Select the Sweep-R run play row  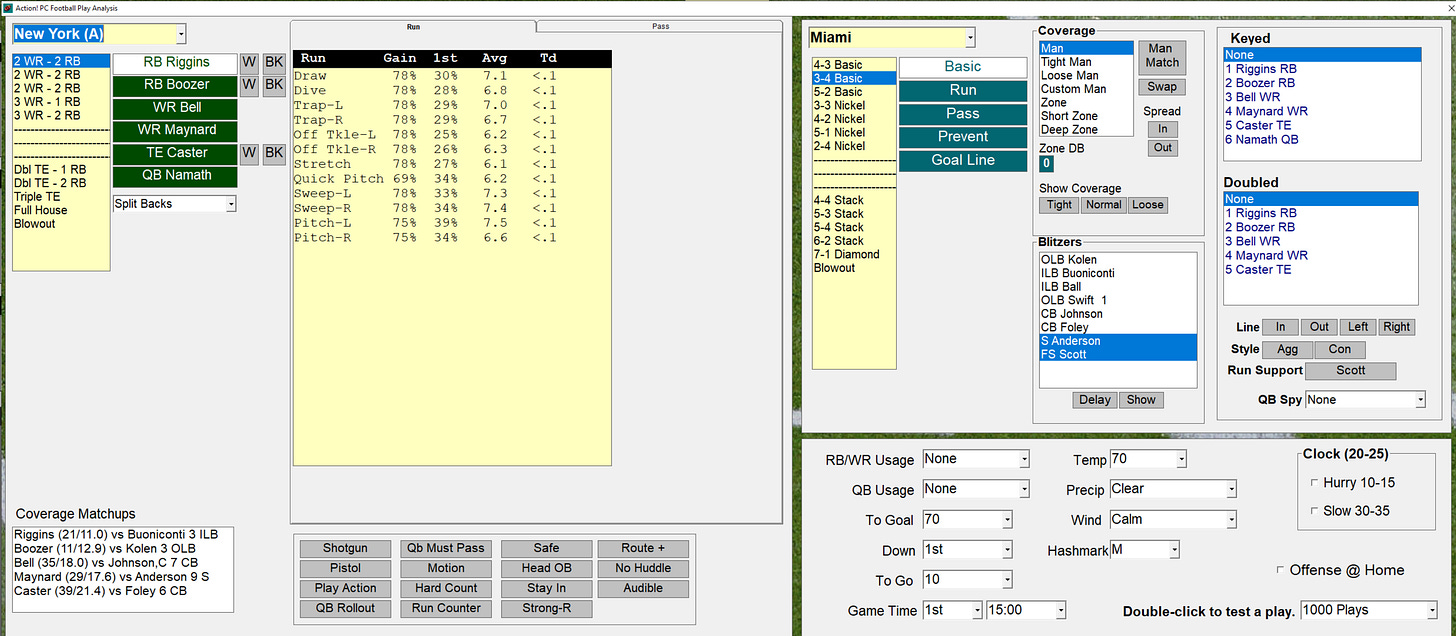click(x=451, y=208)
